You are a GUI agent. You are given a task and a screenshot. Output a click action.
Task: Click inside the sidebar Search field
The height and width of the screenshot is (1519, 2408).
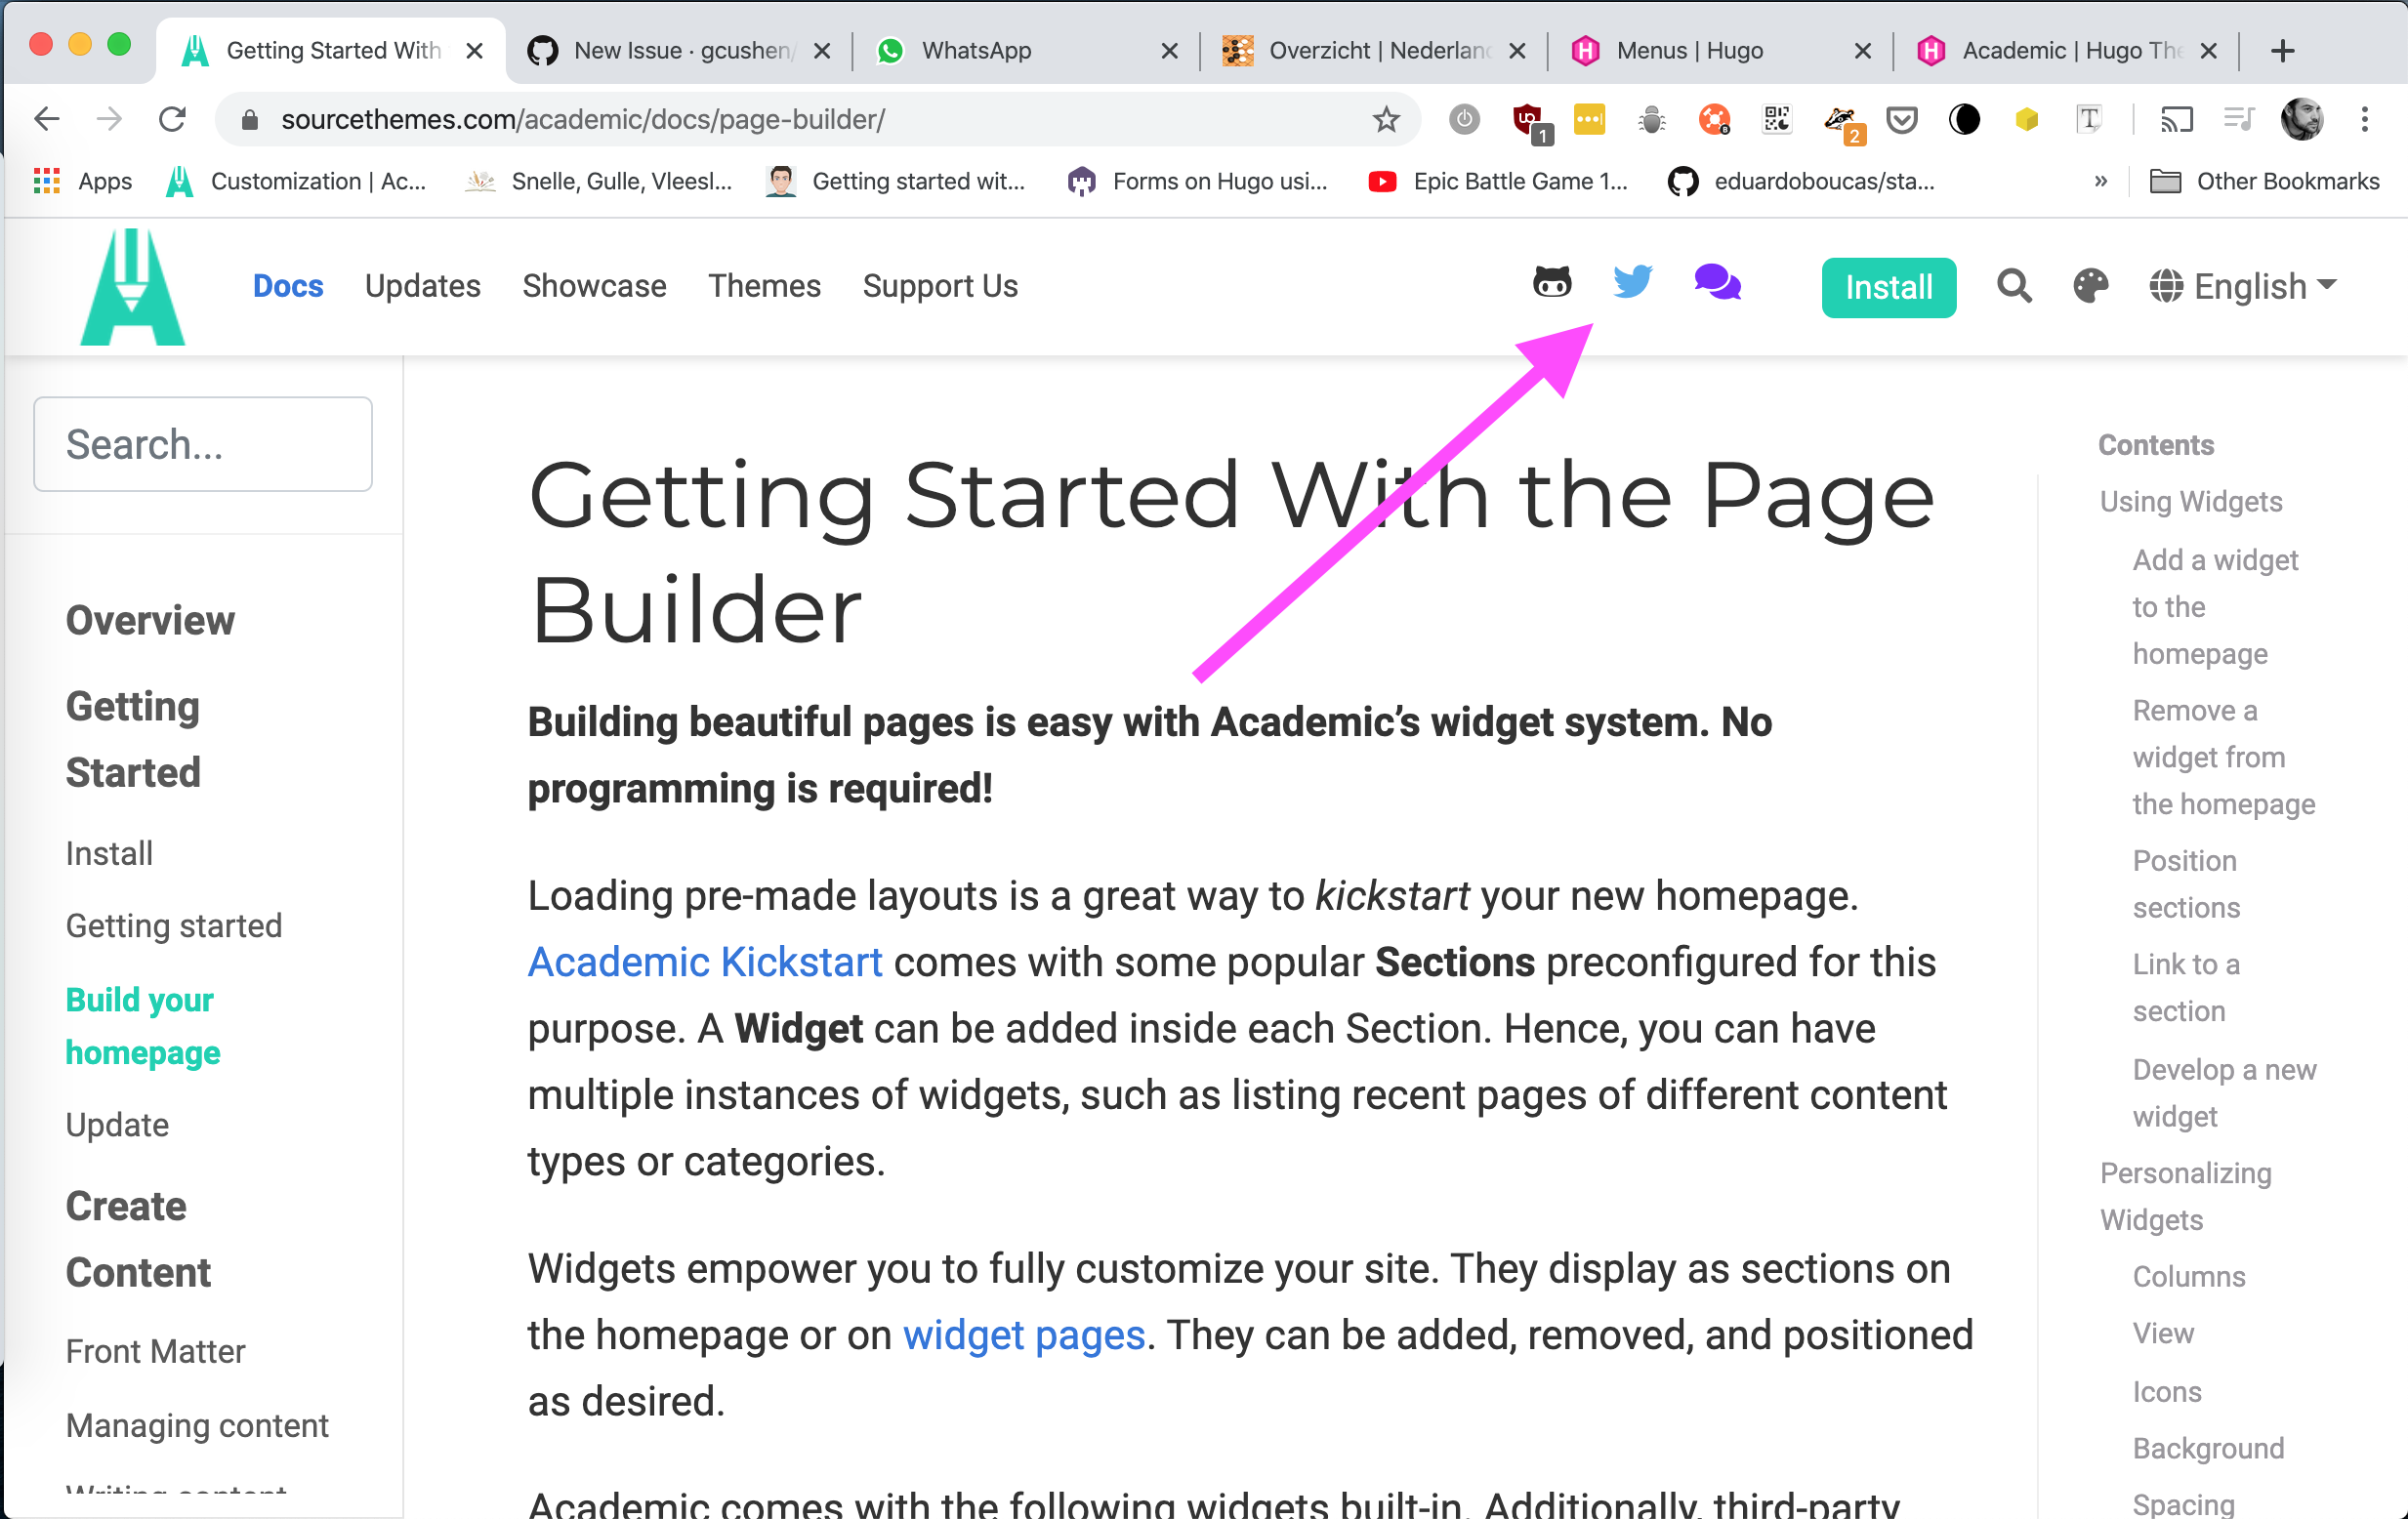[x=202, y=444]
